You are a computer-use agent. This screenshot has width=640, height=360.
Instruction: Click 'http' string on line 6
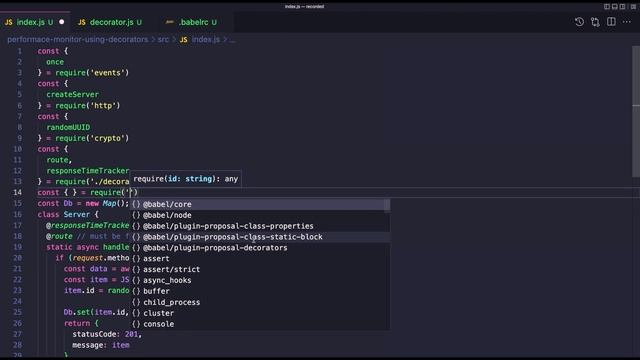(103, 106)
